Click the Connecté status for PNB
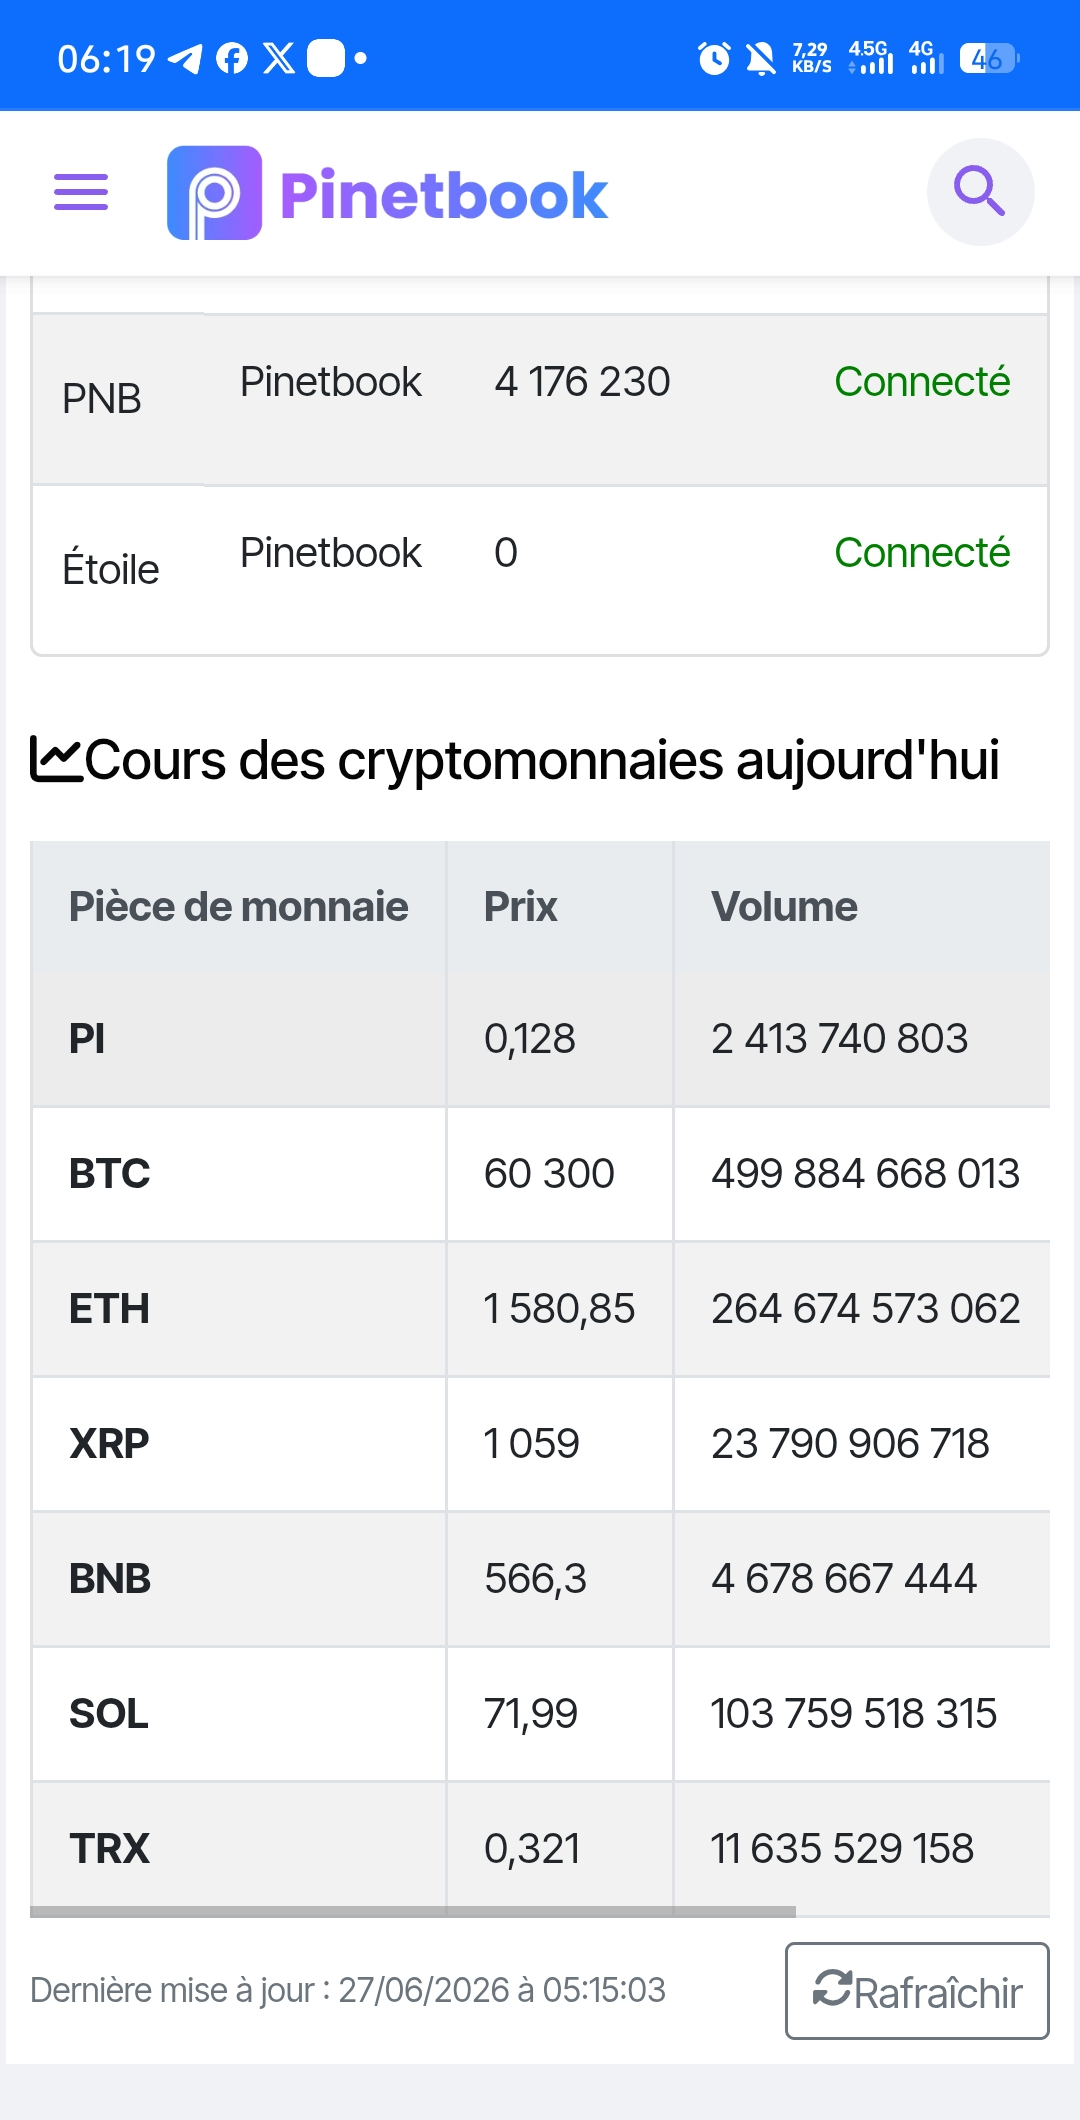This screenshot has height=2120, width=1080. coord(922,382)
